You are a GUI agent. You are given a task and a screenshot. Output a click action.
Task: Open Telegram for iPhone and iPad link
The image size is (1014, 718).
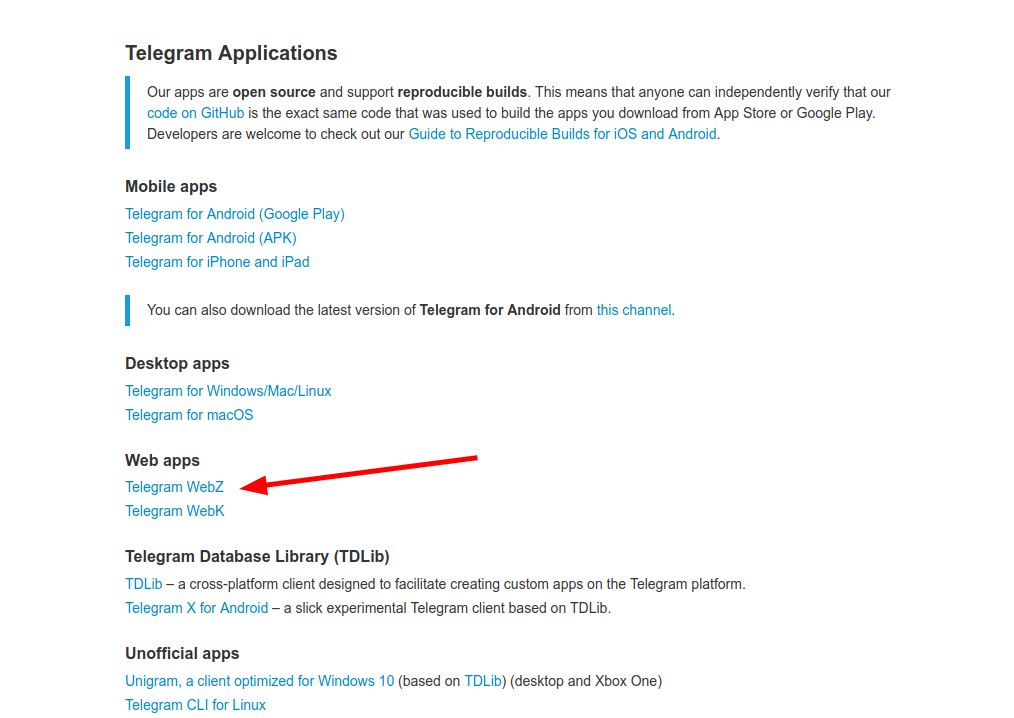[x=217, y=262]
